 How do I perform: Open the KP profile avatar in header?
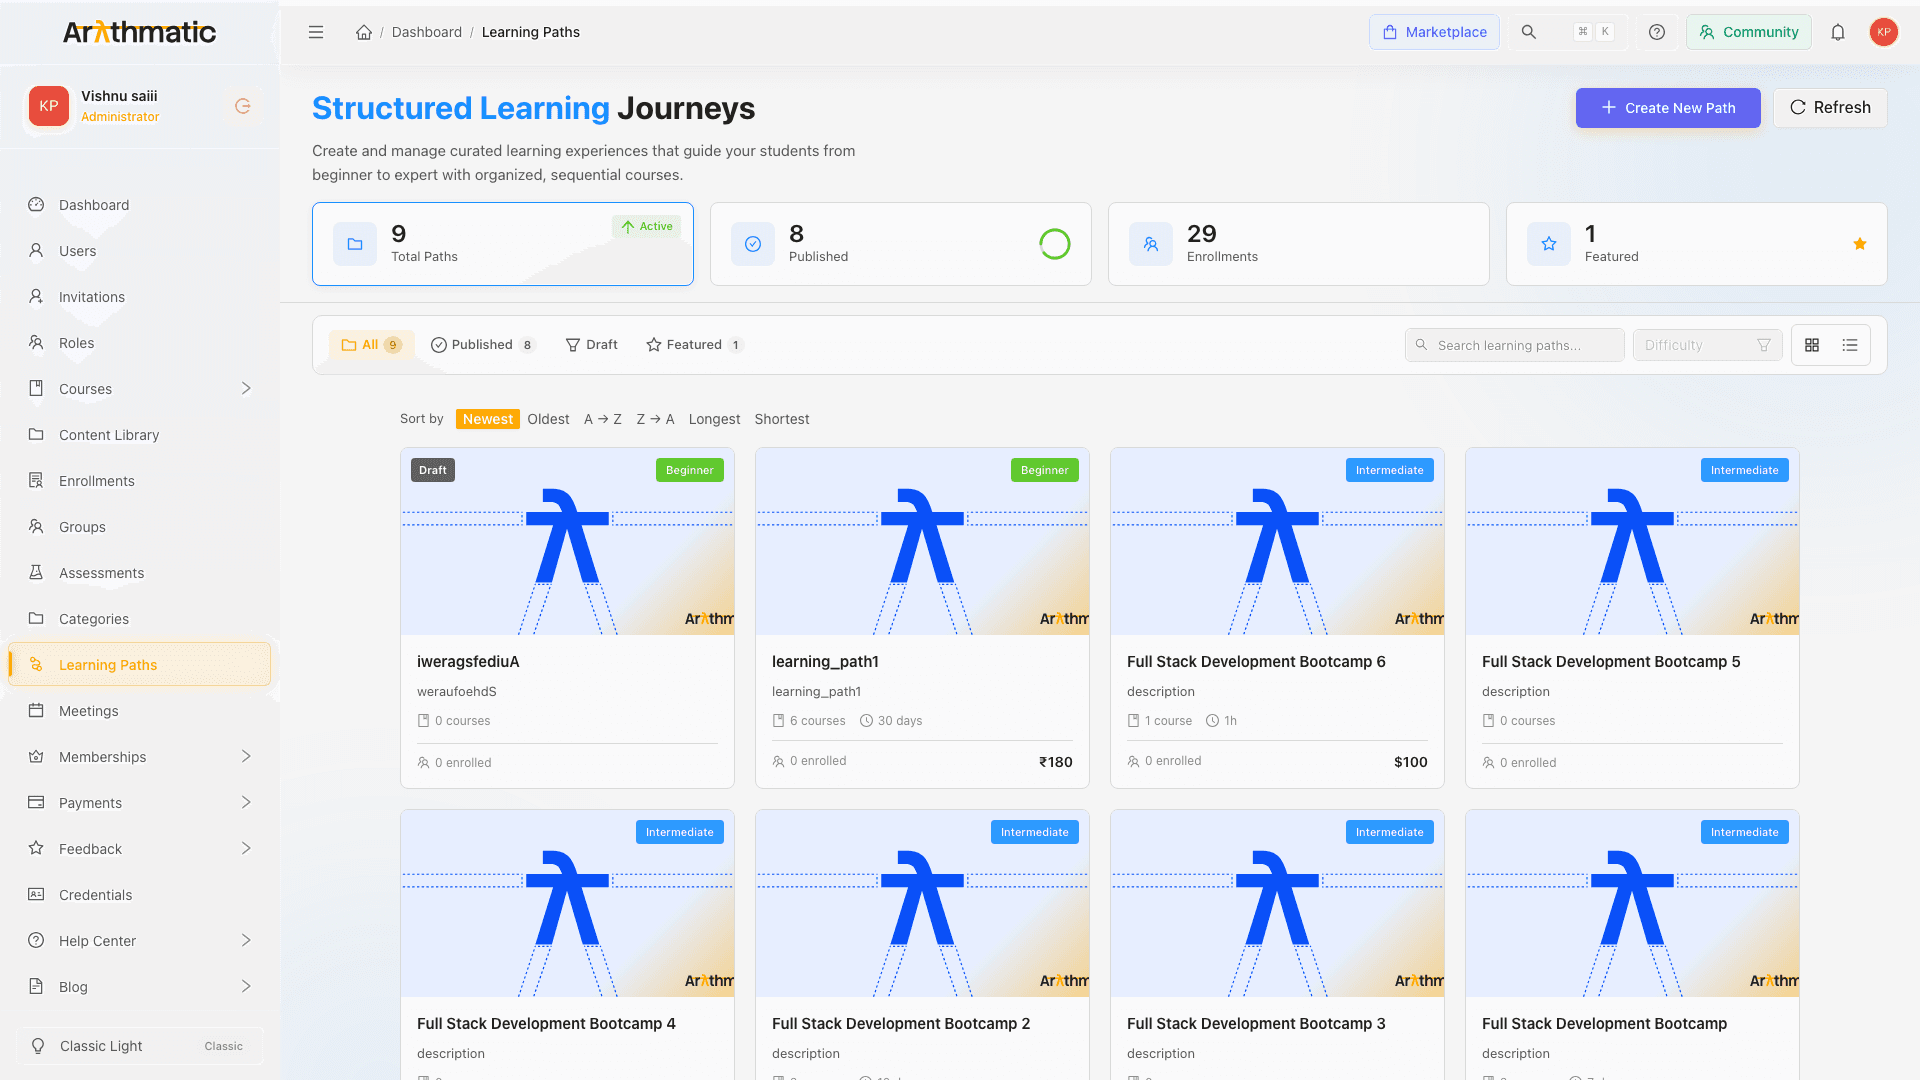point(1884,32)
